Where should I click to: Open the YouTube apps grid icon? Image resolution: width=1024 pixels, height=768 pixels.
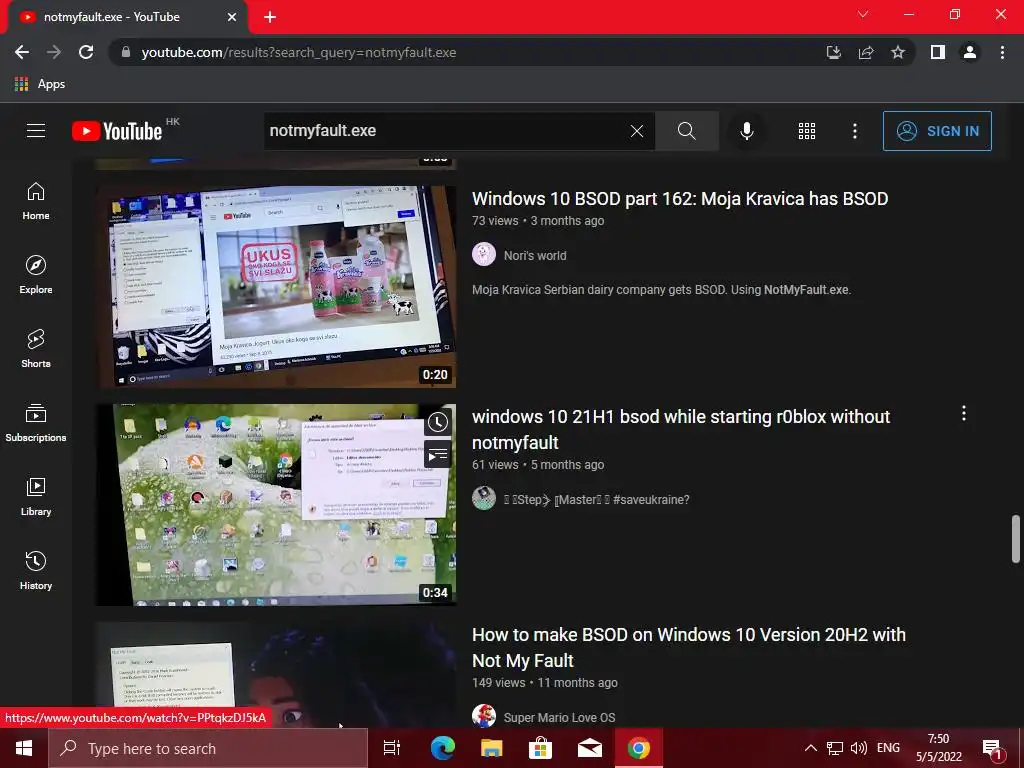(x=807, y=131)
